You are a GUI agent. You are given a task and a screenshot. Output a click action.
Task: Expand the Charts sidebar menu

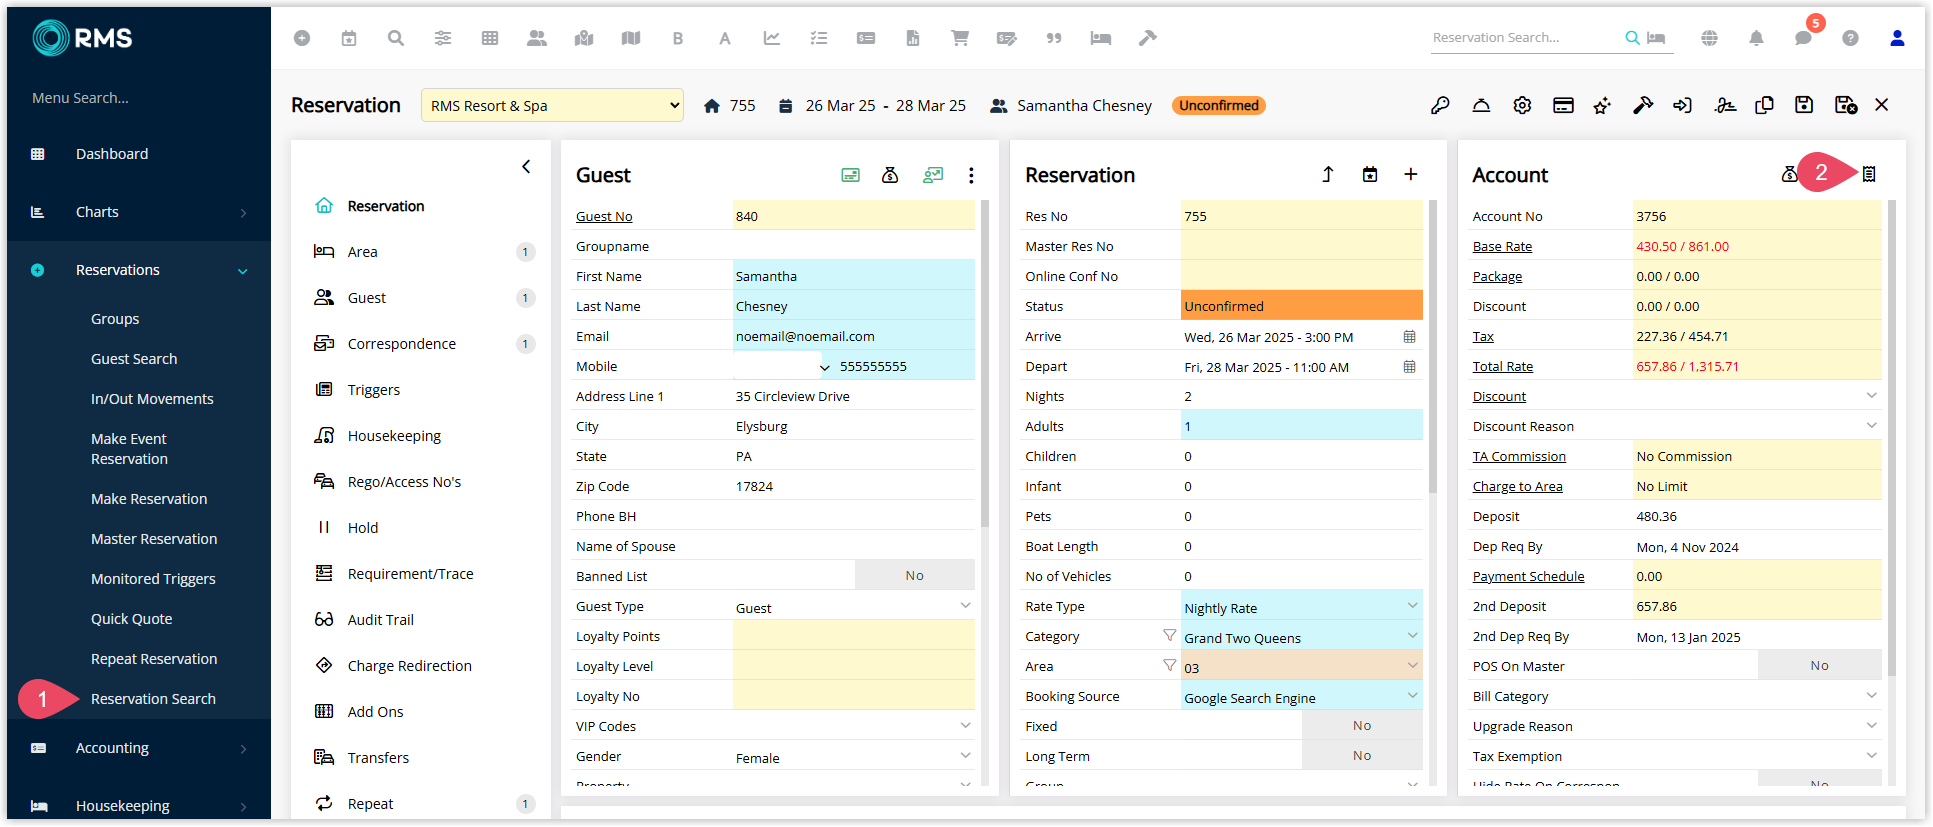point(242,213)
